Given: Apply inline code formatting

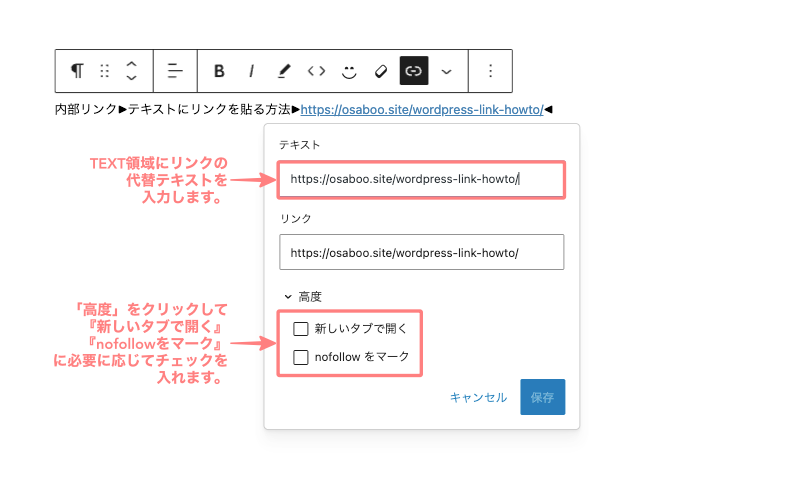Looking at the screenshot, I should coord(316,71).
